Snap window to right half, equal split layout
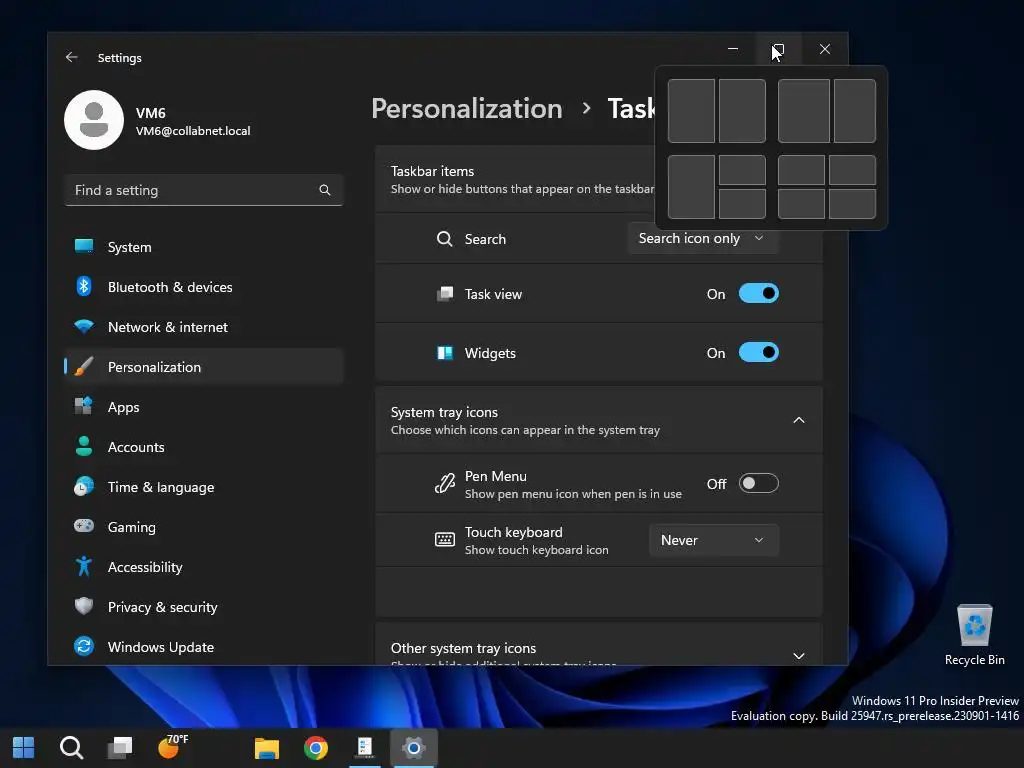 point(742,110)
